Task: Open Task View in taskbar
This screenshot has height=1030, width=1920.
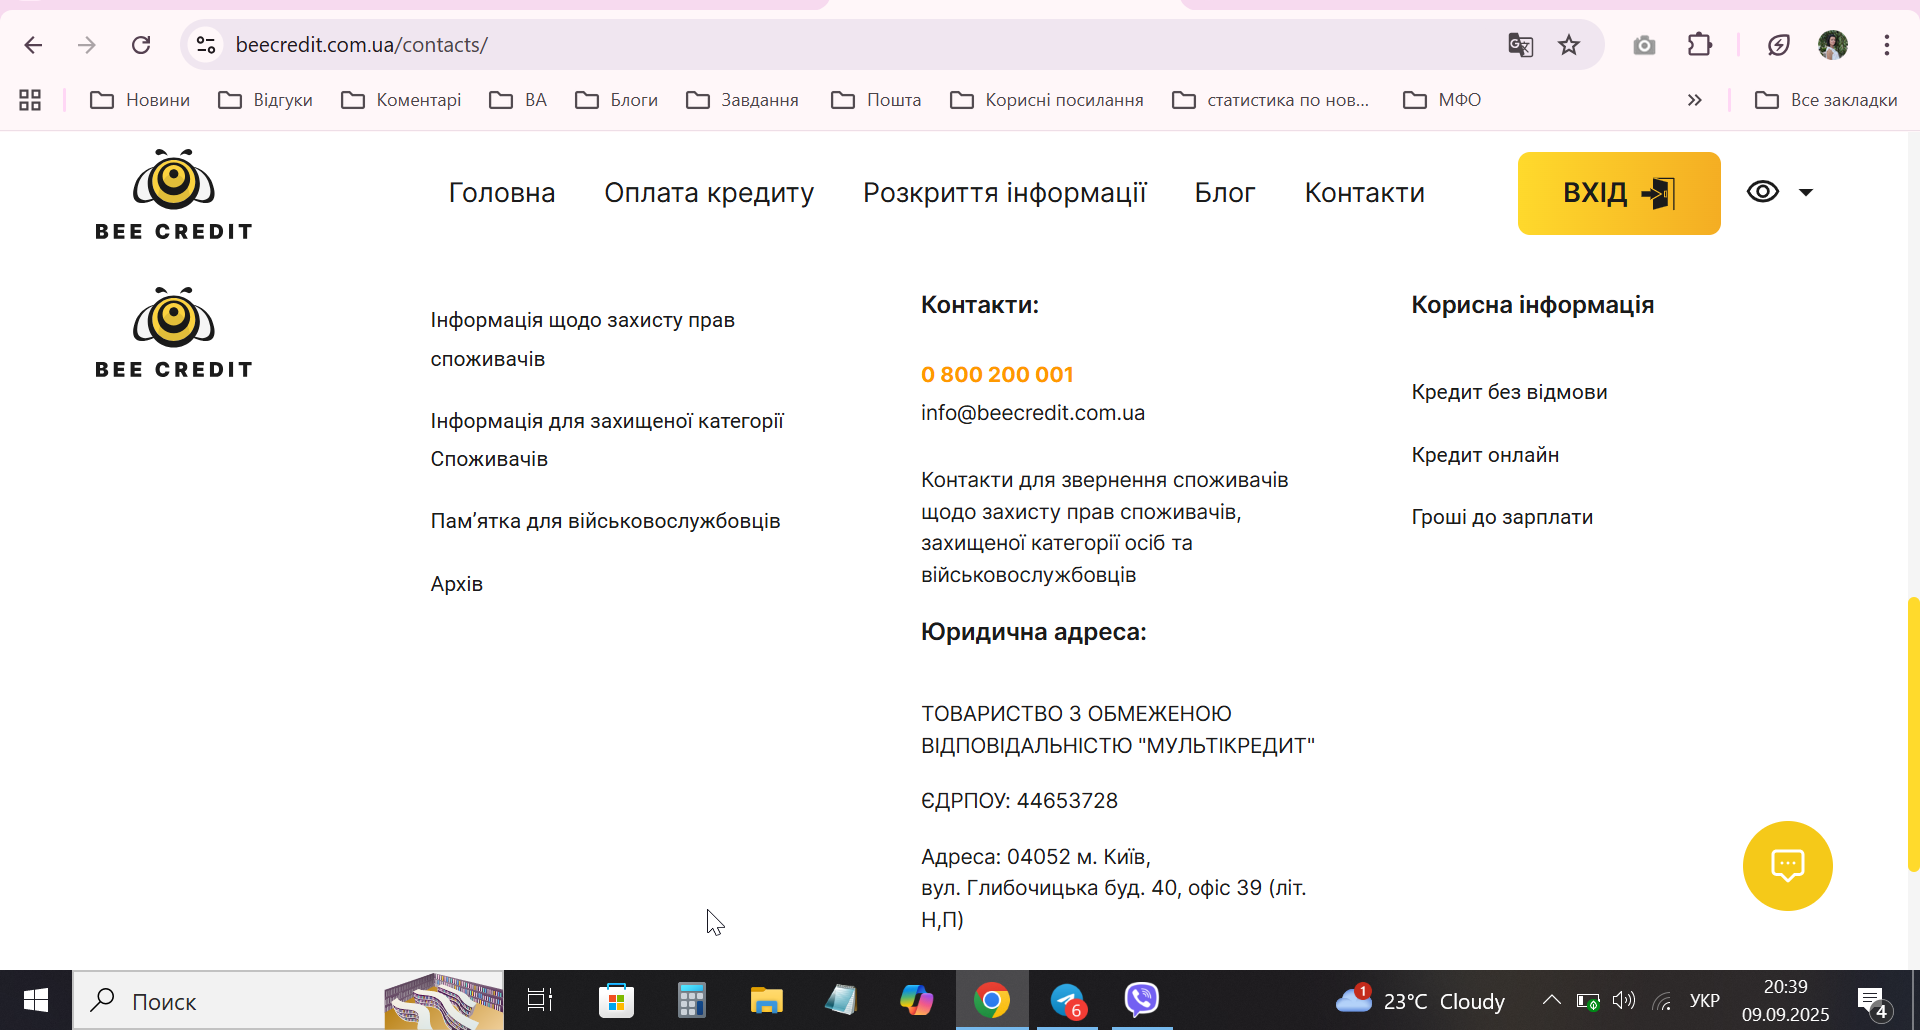Action: point(540,1001)
